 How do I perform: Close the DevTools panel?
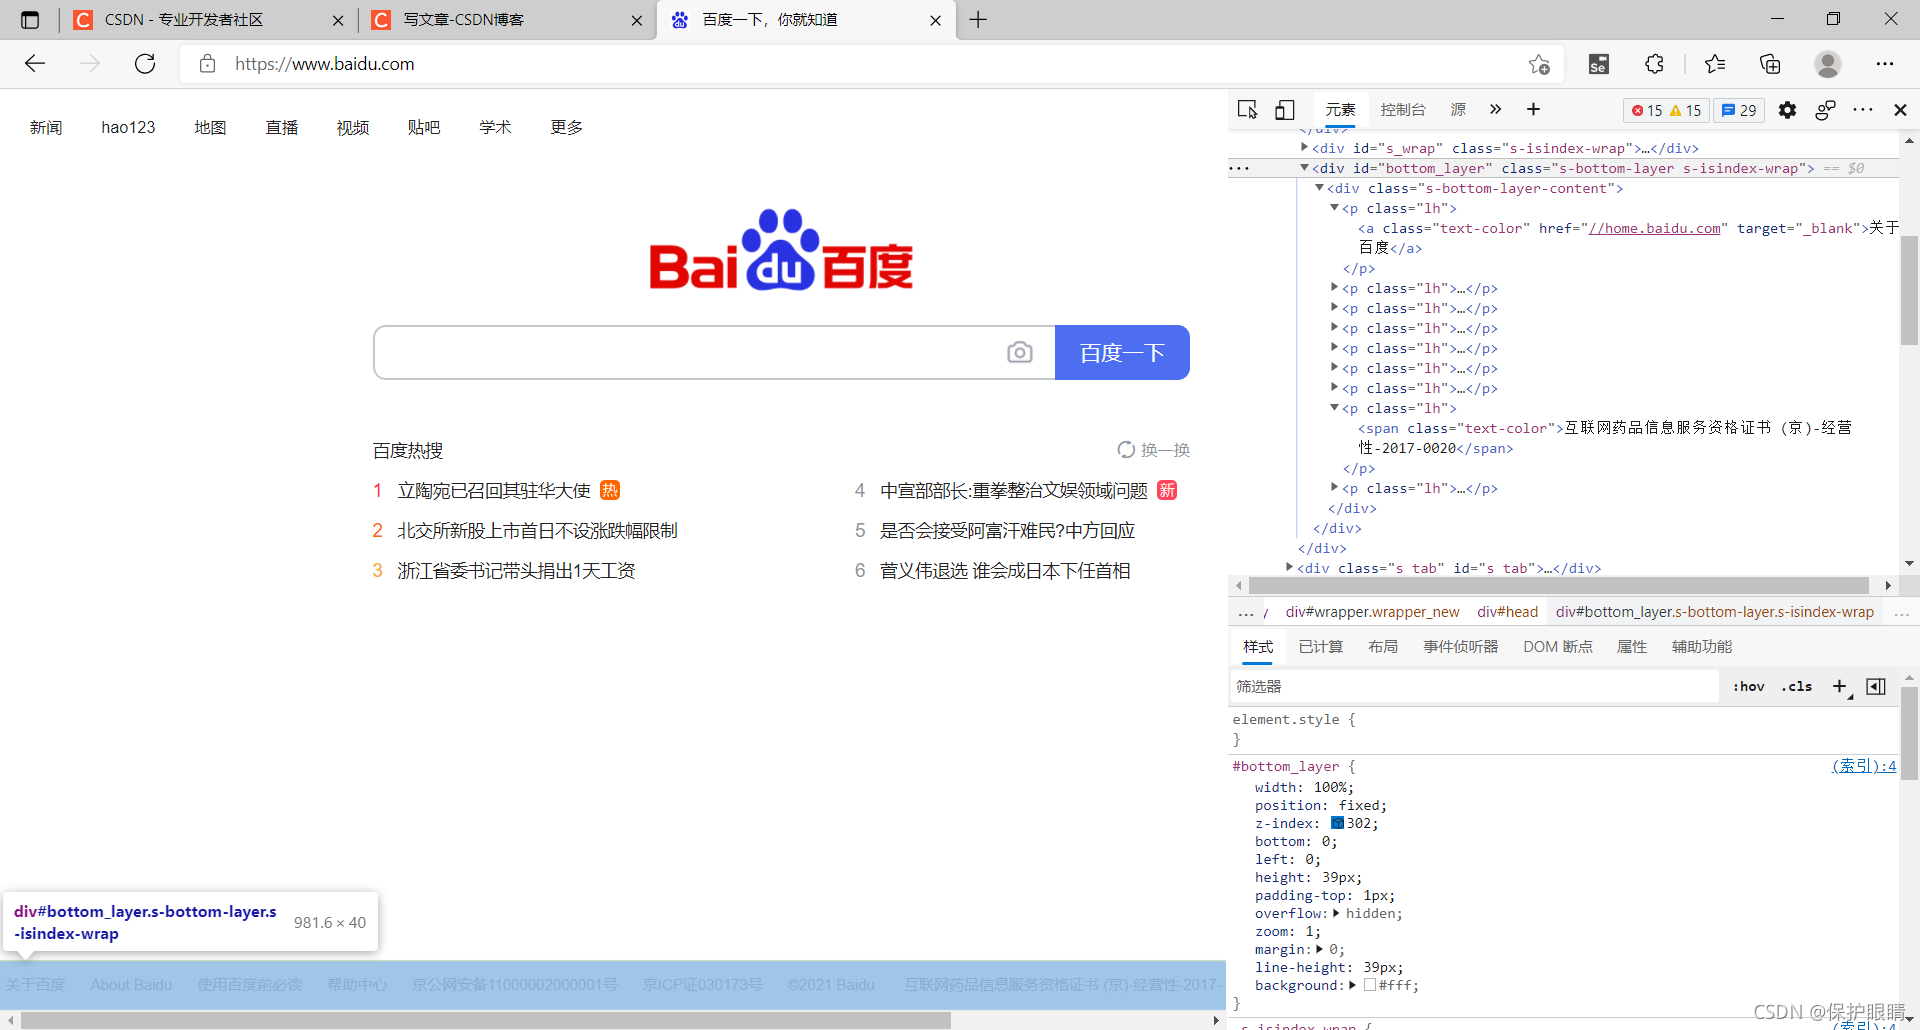coord(1900,110)
